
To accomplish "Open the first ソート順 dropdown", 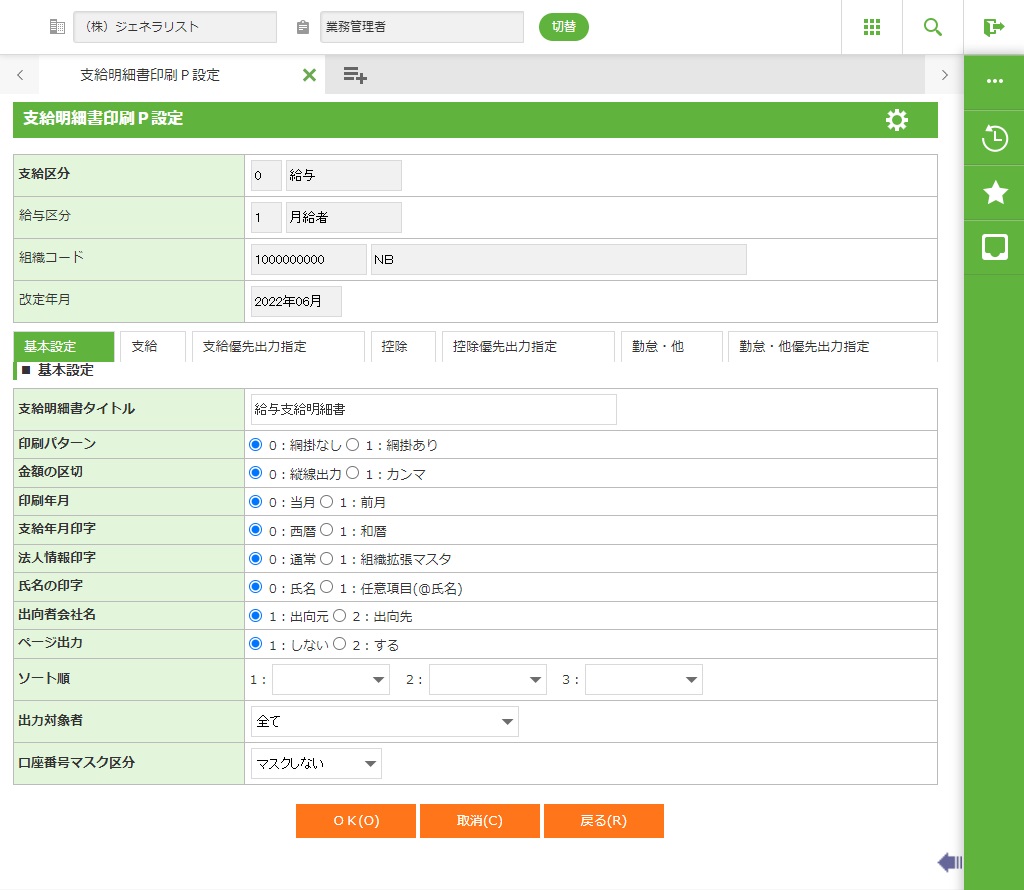I will 331,680.
